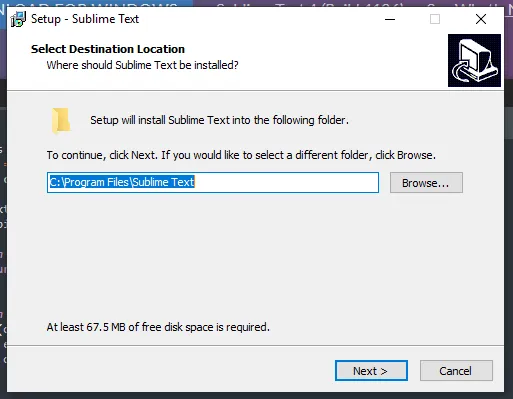Click the 'Setup - Sublime Text' title text
This screenshot has width=513, height=399.
point(85,19)
